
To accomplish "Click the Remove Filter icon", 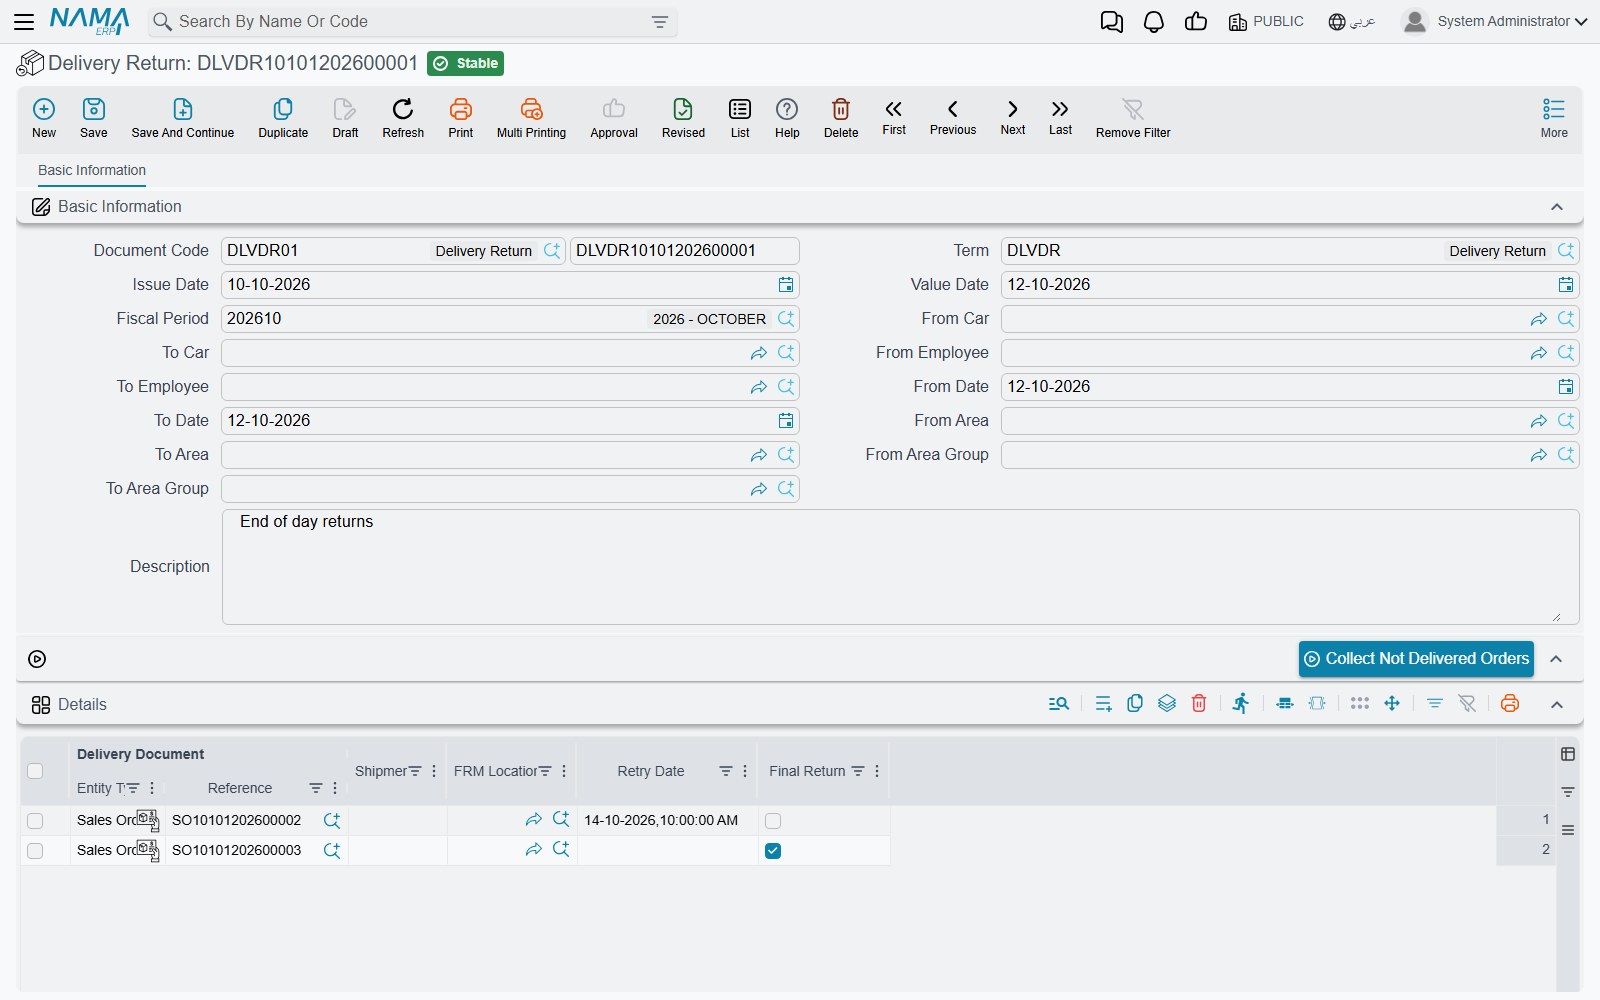I will [1133, 109].
